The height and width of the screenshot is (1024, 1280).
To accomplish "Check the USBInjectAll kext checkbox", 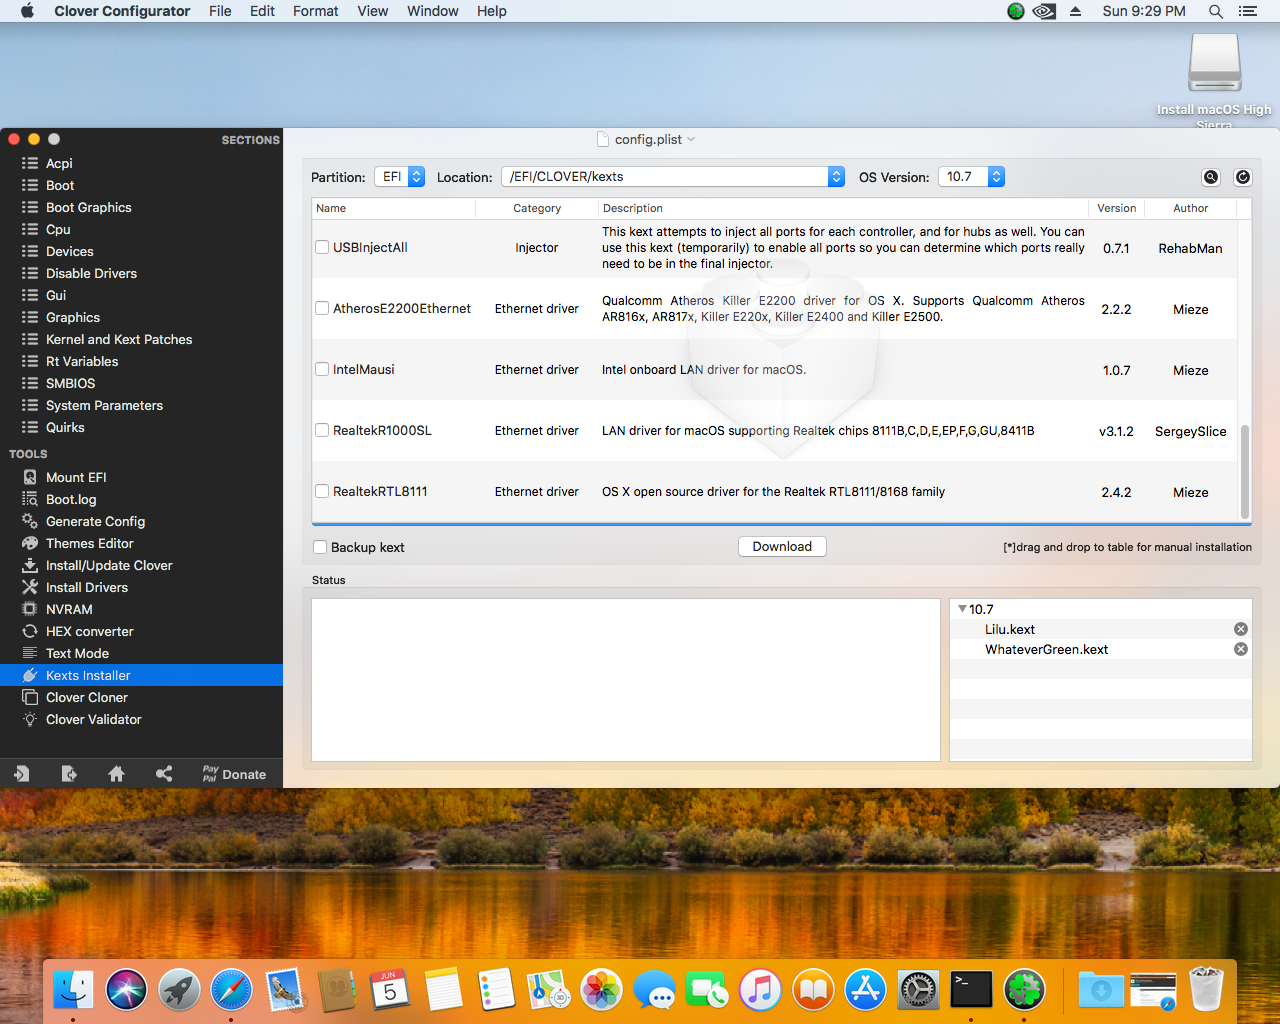I will (322, 247).
